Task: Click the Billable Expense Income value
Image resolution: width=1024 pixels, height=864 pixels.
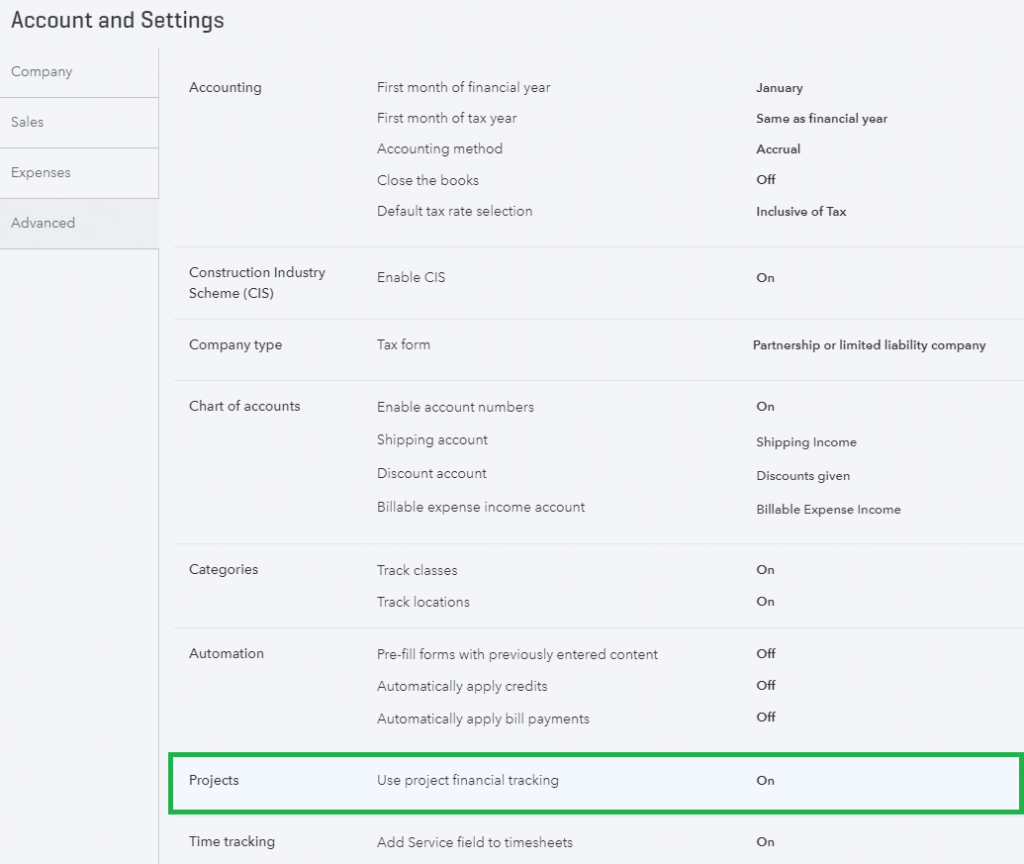Action: click(828, 509)
